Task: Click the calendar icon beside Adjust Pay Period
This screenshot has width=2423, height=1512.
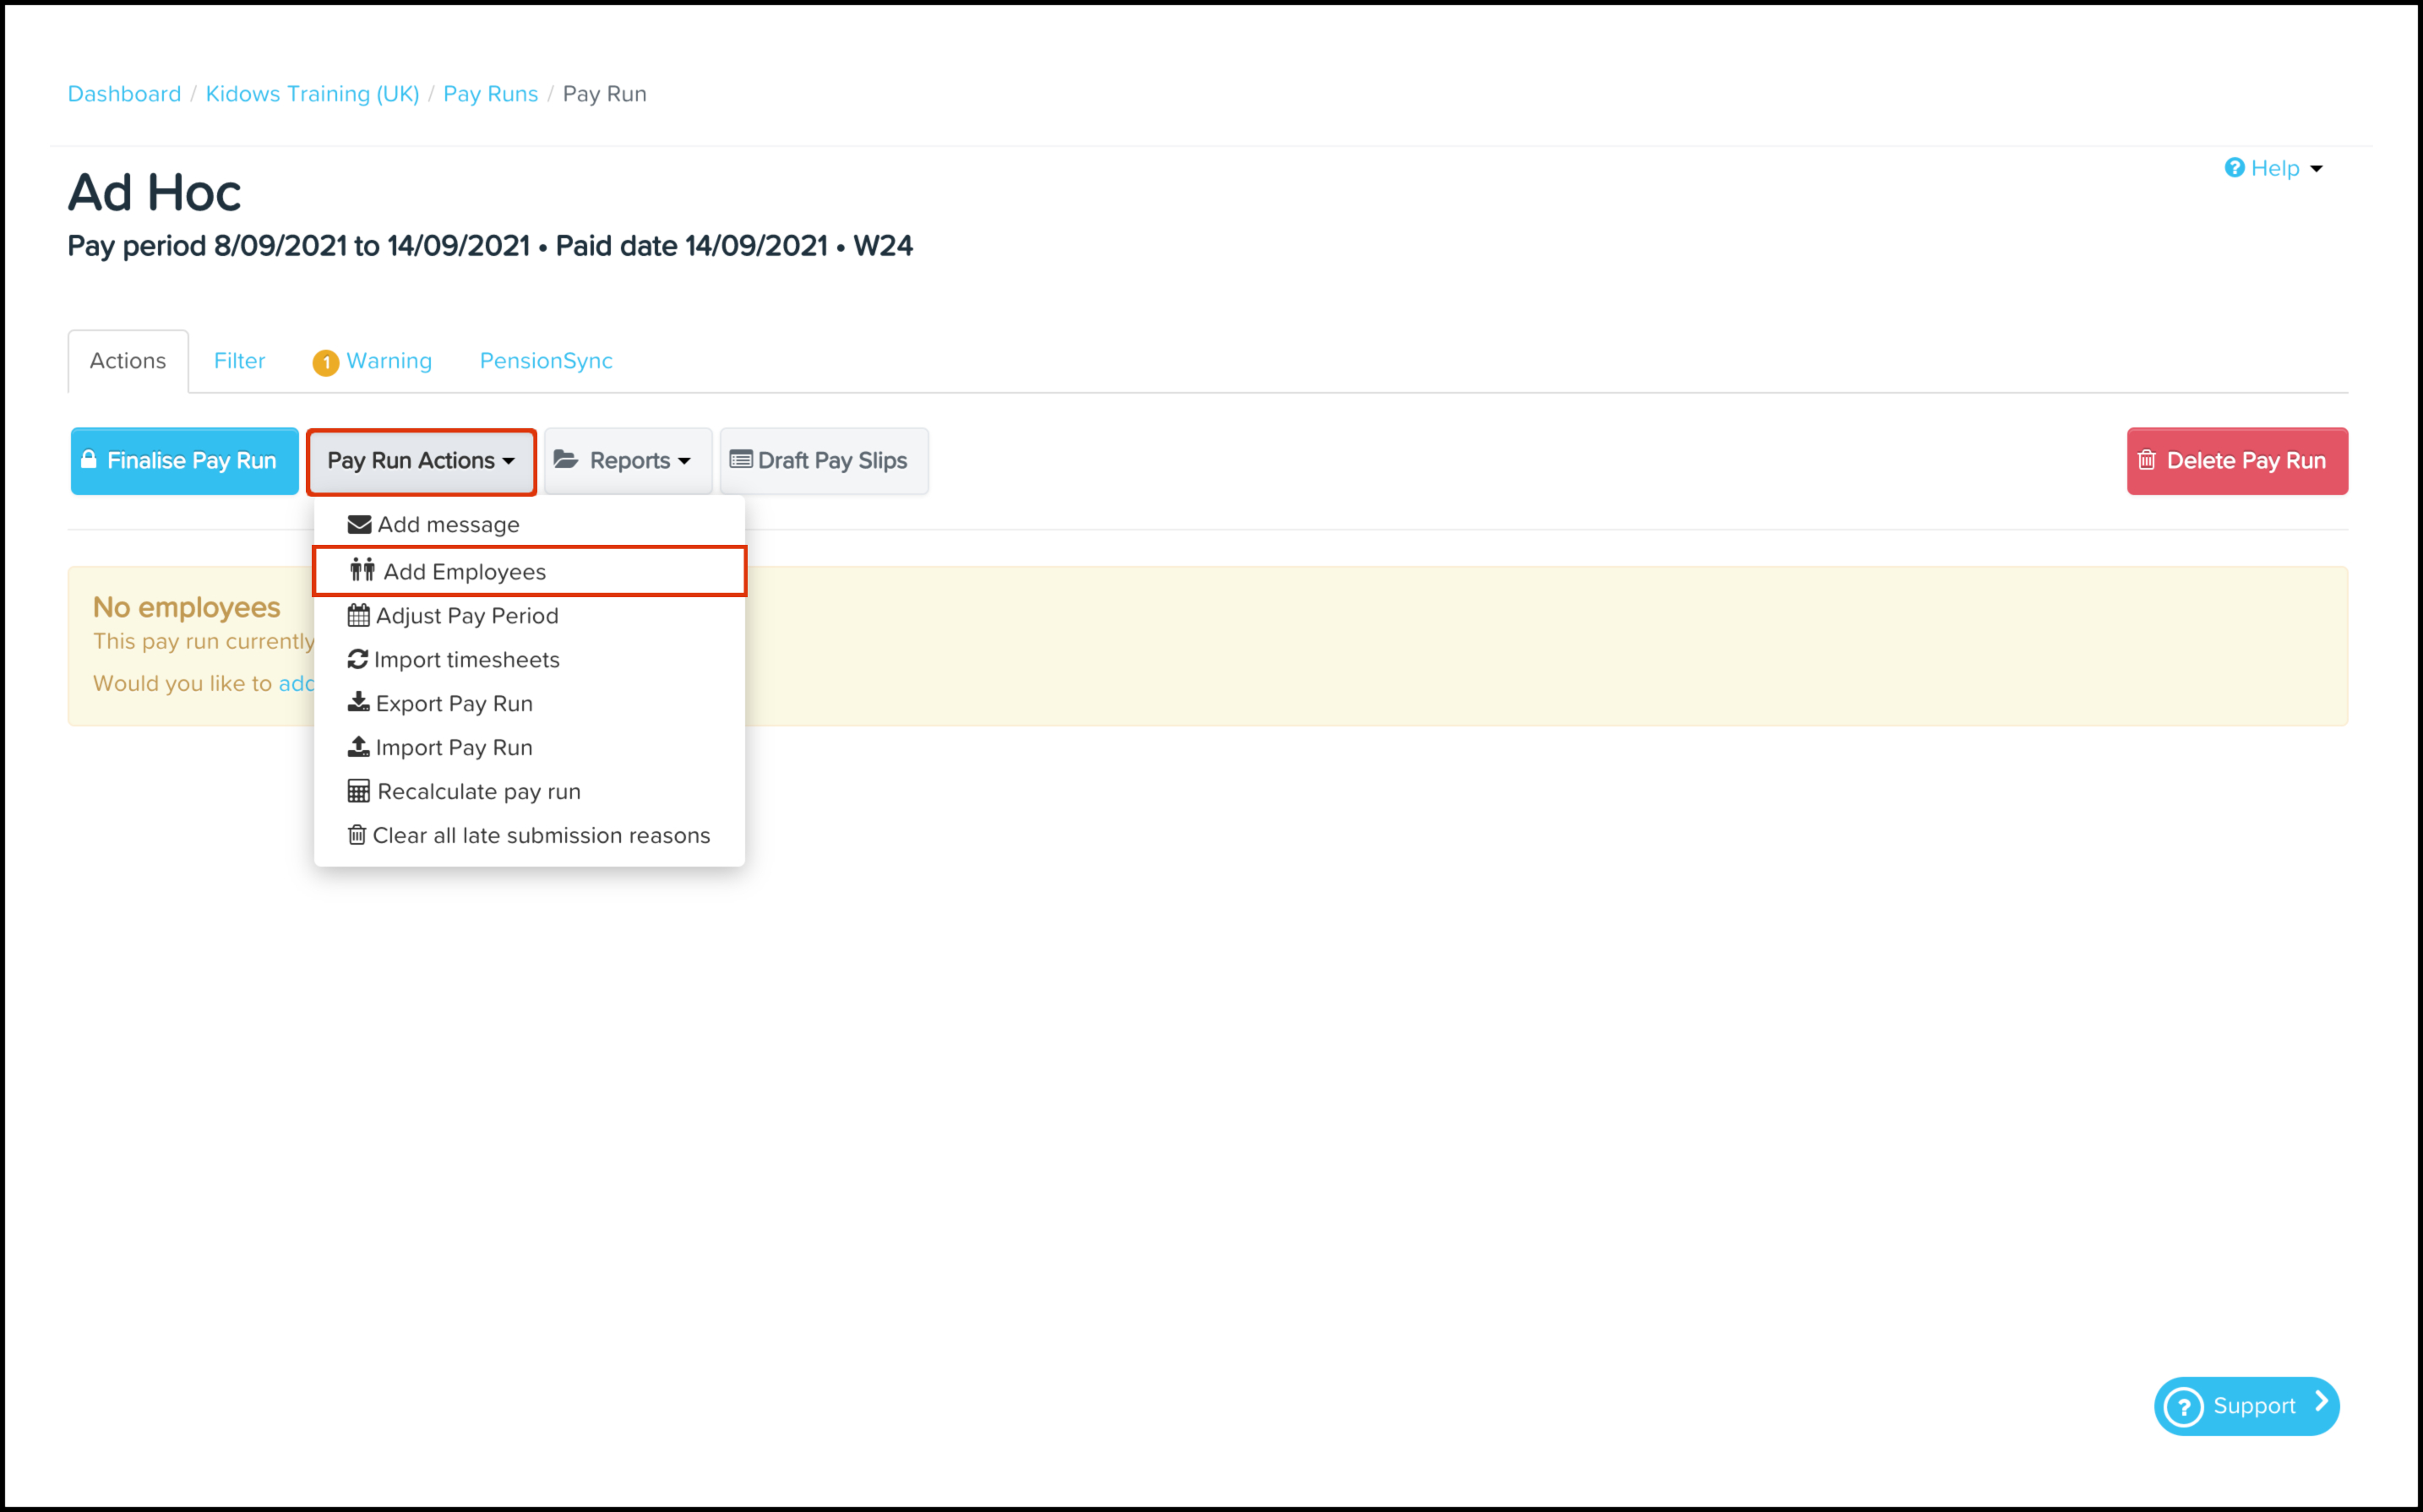Action: pos(358,616)
